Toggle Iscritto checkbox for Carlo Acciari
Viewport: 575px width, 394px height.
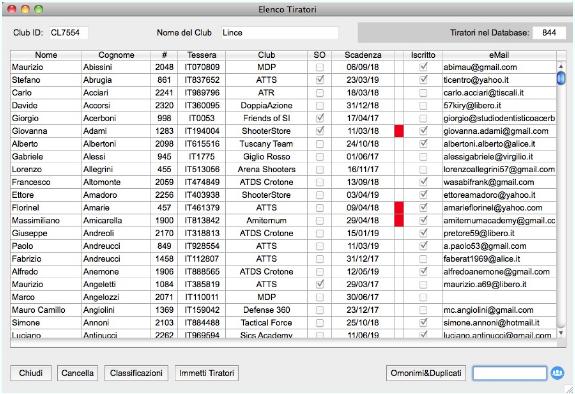pyautogui.click(x=424, y=92)
